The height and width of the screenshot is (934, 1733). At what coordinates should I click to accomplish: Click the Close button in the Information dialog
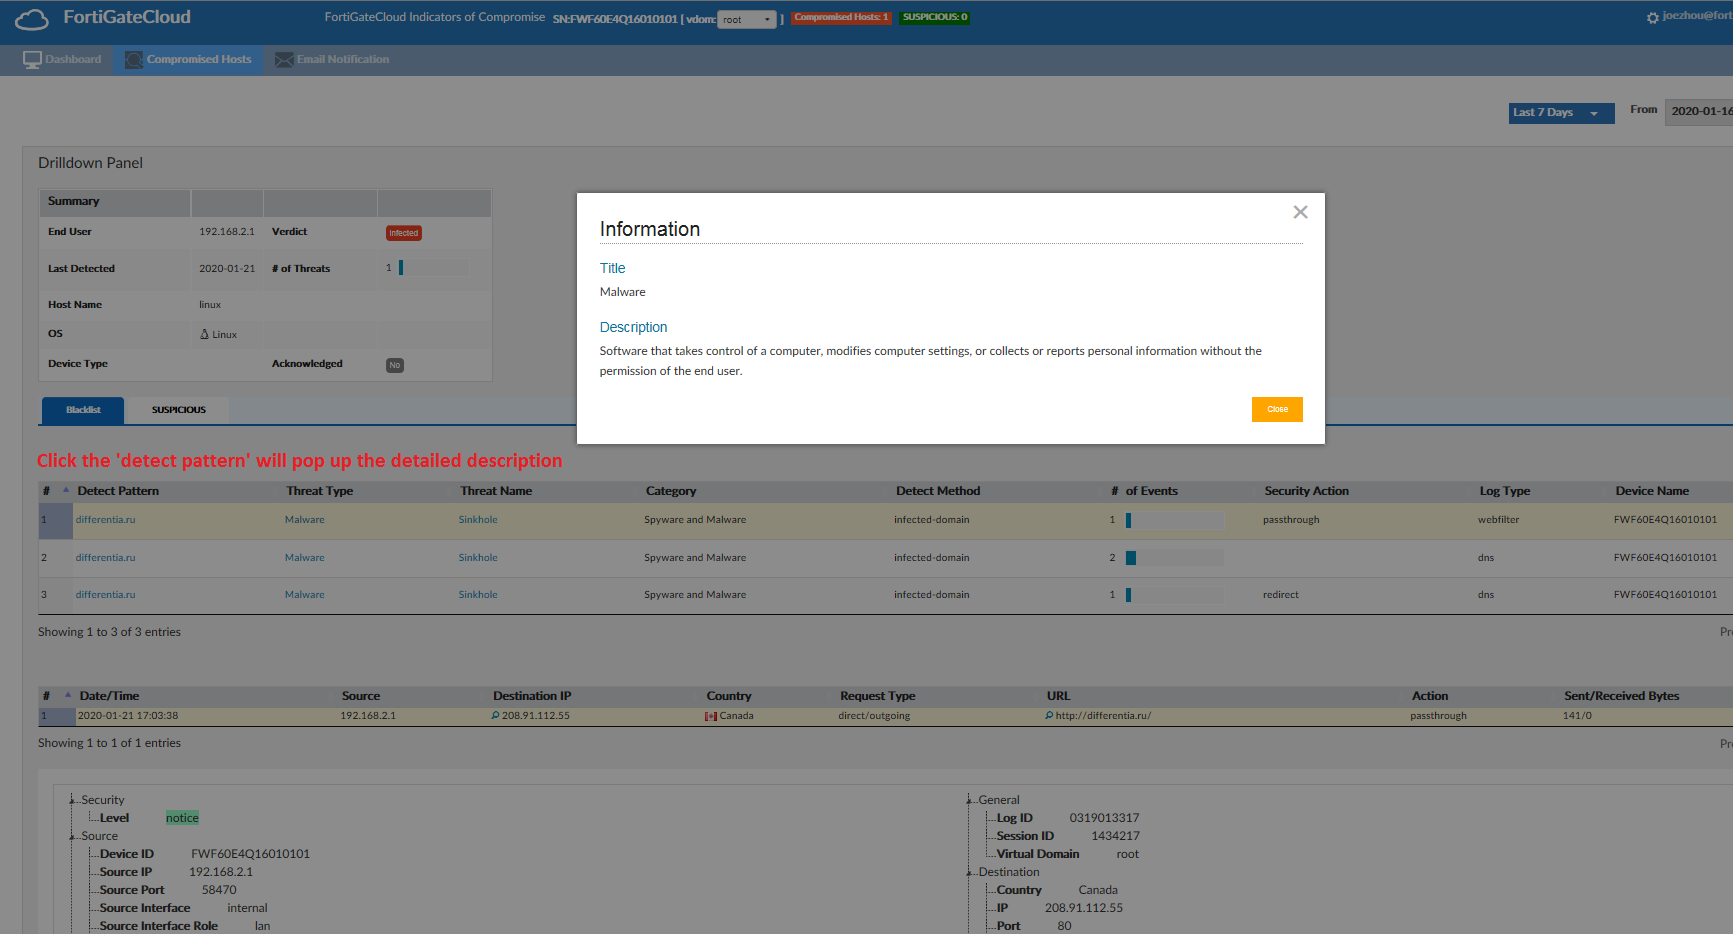pos(1277,409)
